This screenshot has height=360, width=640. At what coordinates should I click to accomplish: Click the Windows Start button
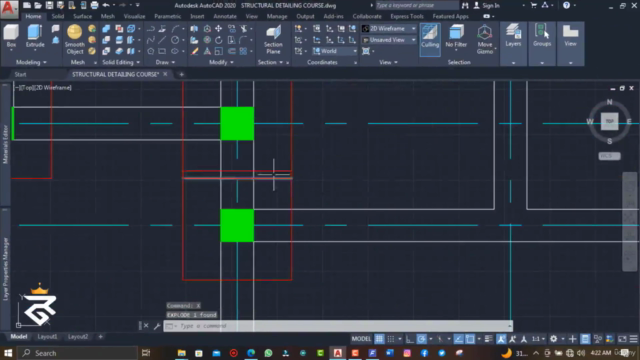tap(8, 353)
